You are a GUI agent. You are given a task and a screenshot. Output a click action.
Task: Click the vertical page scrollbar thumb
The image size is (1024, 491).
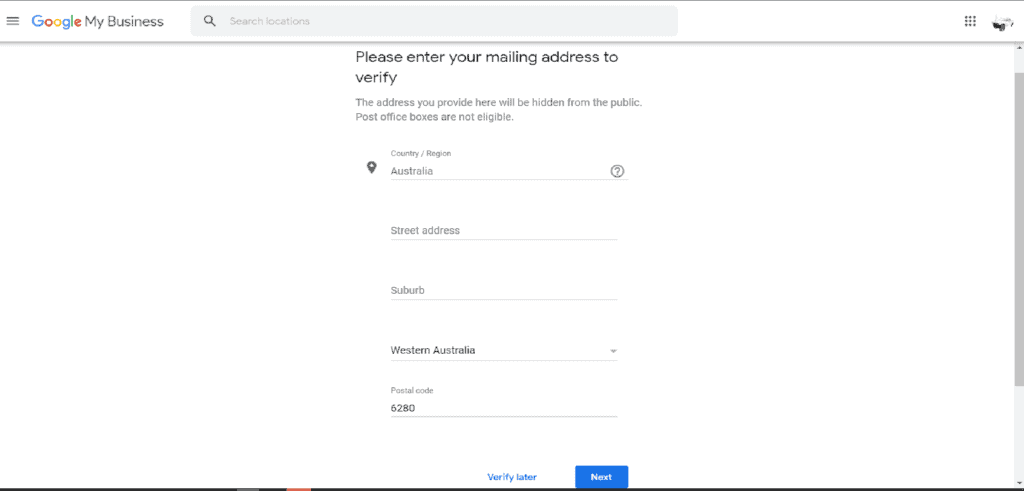(1019, 219)
